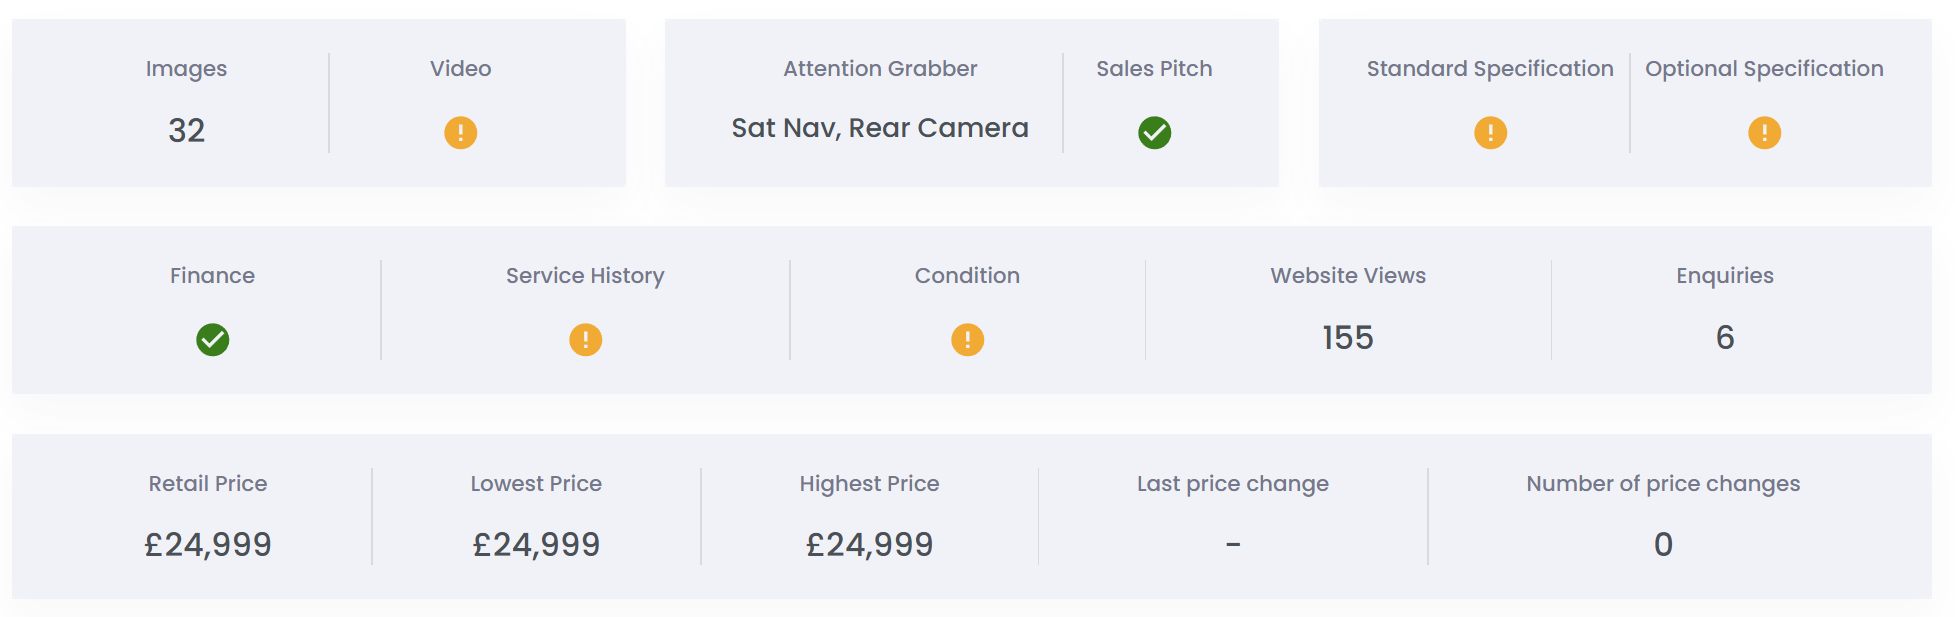Click the Sales Pitch green checkmark icon

(x=1154, y=132)
